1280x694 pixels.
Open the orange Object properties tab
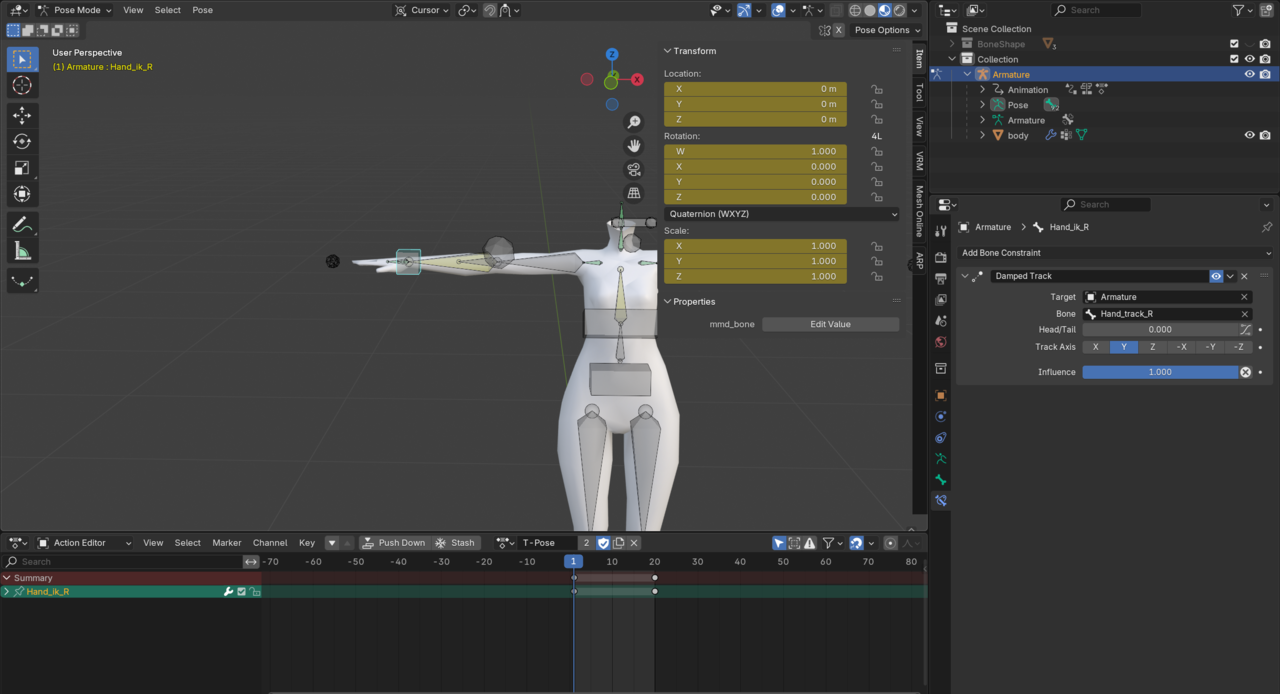941,396
